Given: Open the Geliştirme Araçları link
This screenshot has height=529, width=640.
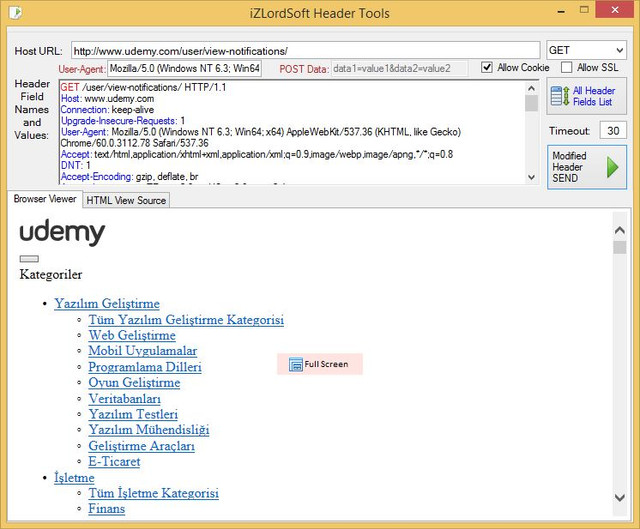Looking at the screenshot, I should click(x=142, y=446).
